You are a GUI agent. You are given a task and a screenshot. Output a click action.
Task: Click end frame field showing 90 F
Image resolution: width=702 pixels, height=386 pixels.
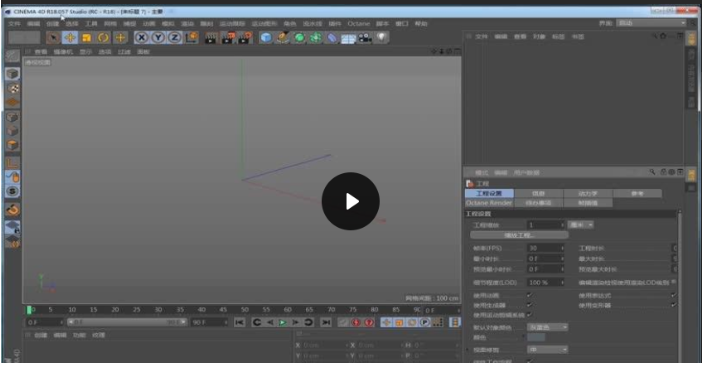coord(210,322)
